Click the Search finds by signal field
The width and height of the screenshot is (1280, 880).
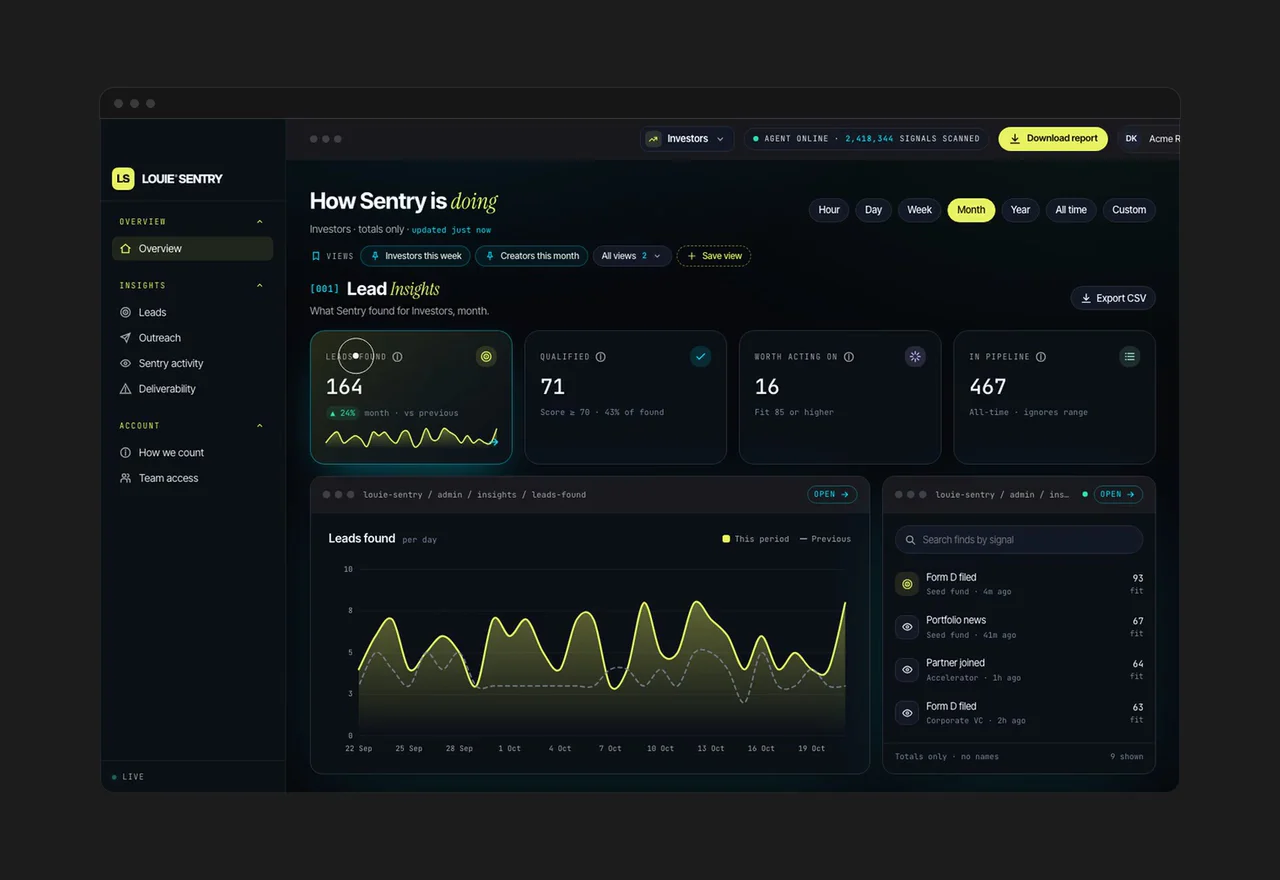pos(1019,540)
